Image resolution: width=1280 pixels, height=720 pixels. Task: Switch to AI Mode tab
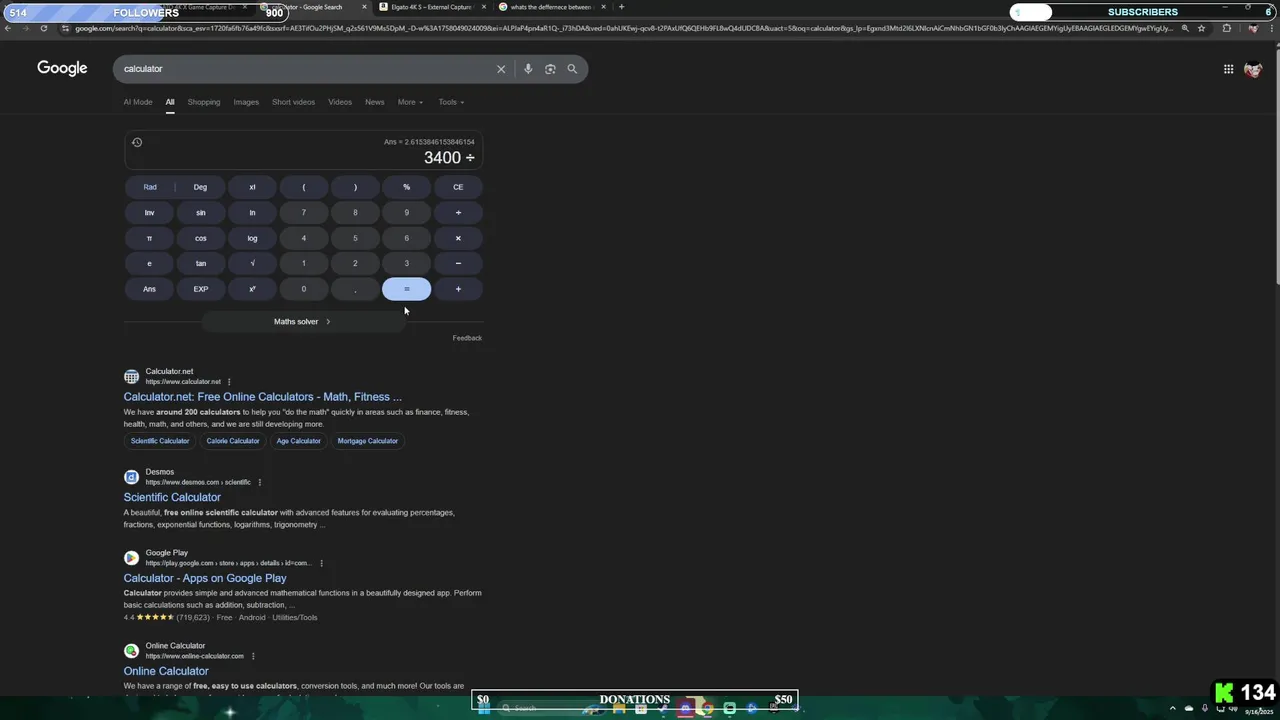point(138,102)
